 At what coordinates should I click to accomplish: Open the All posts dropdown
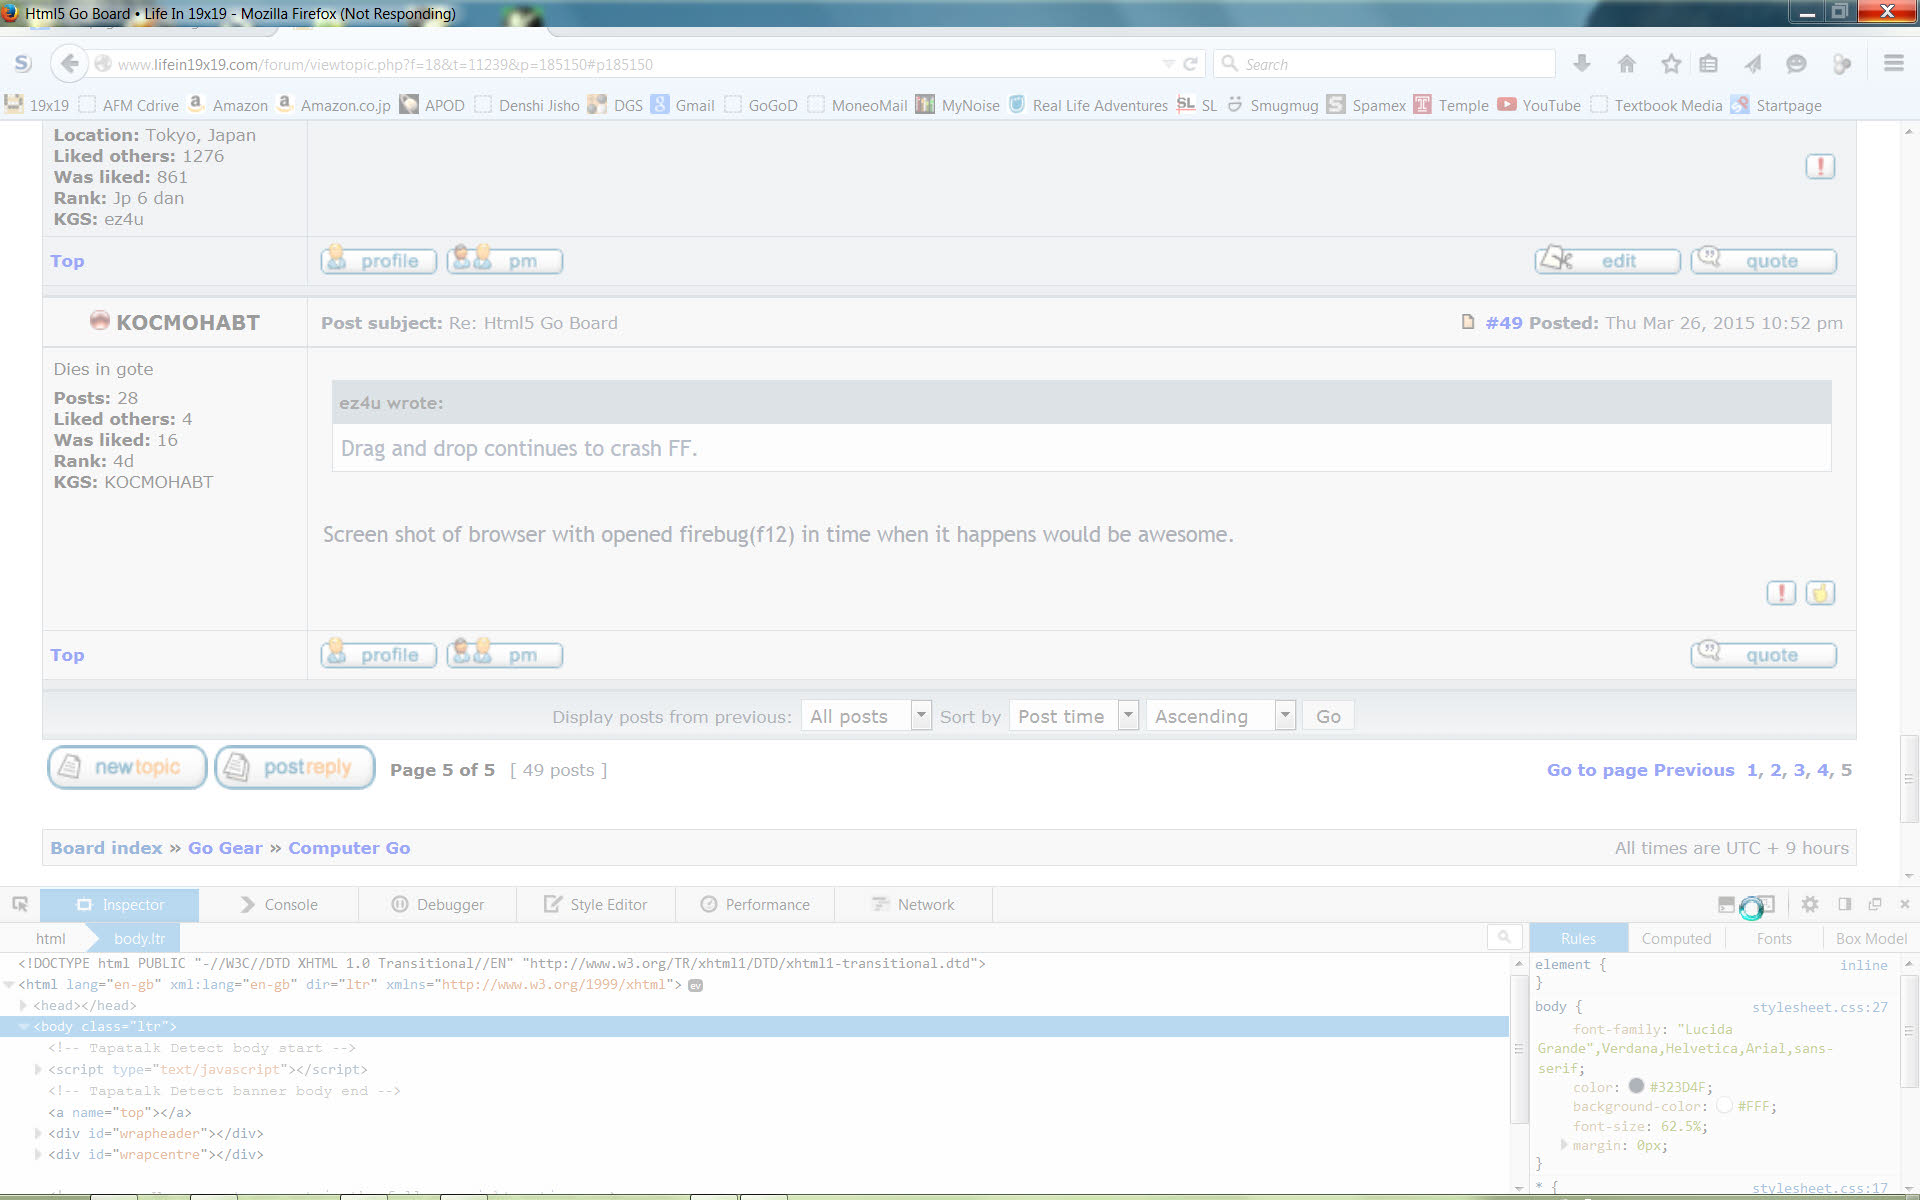click(x=921, y=715)
